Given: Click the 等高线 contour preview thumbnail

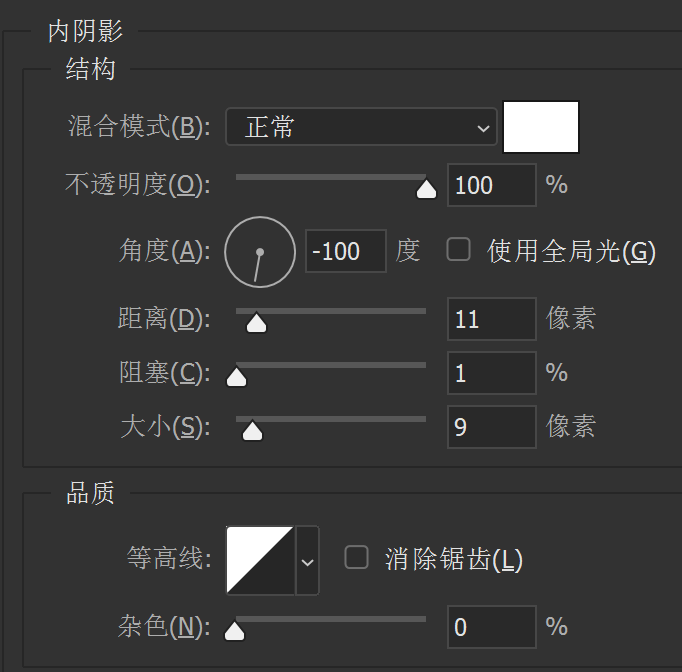Looking at the screenshot, I should tap(260, 560).
